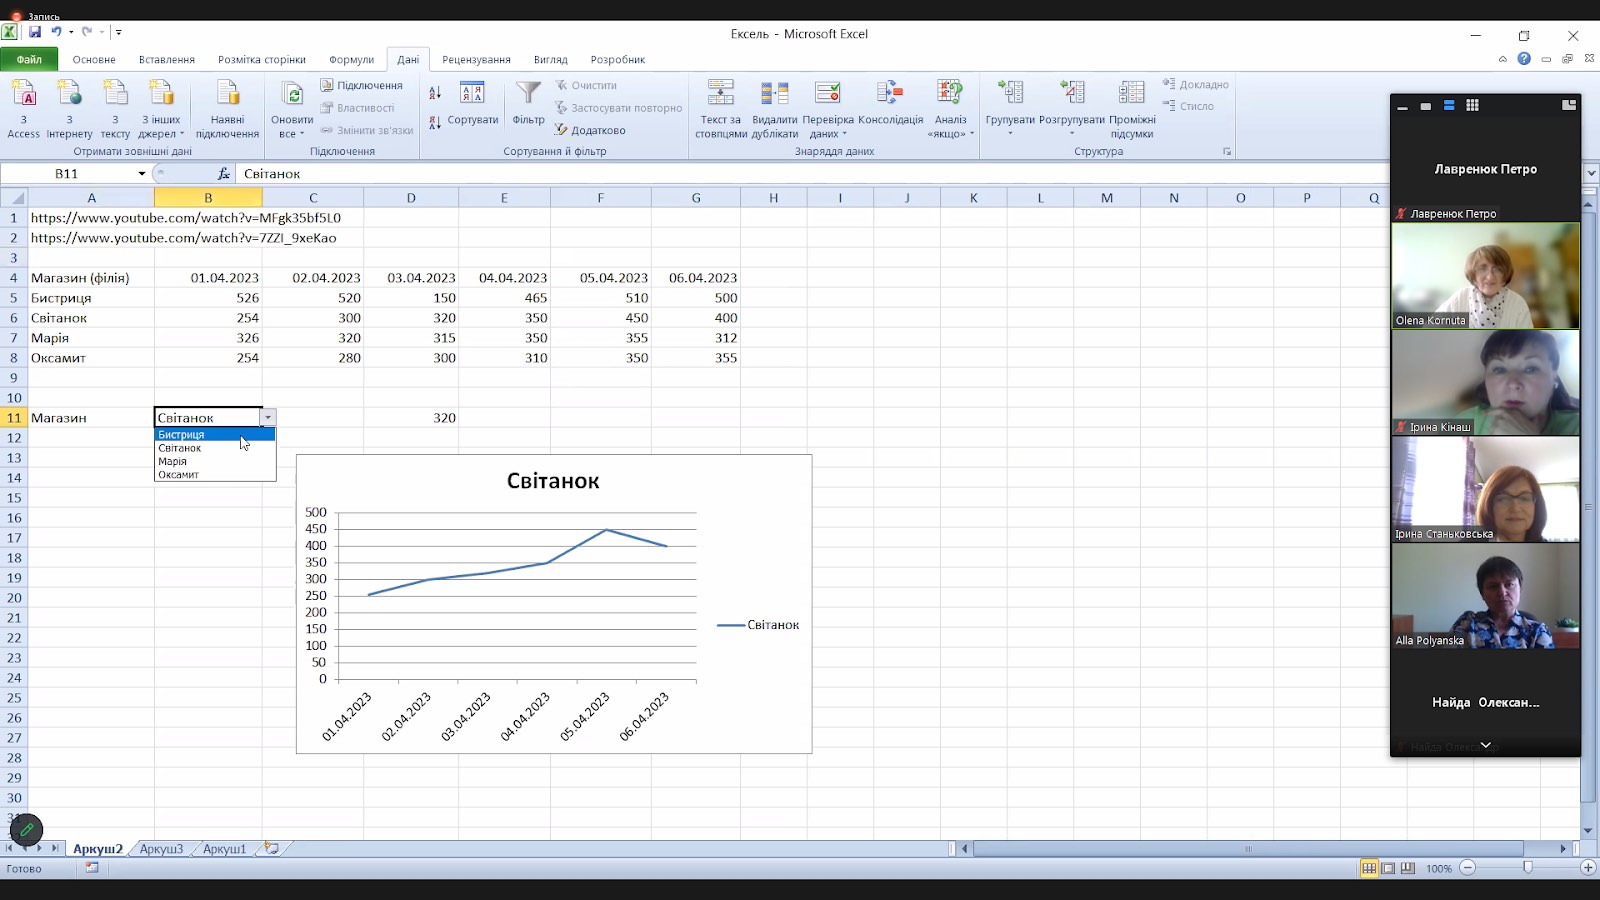
Task: Click the Sort A-Z ascending icon
Action: [435, 93]
